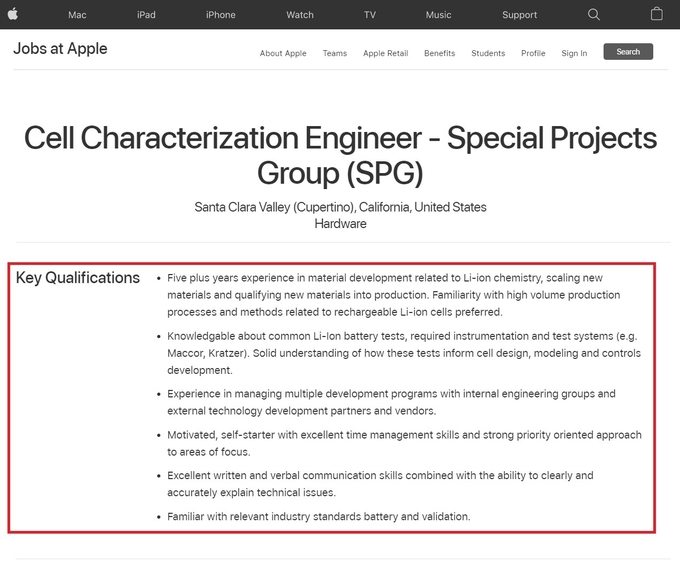Visit the Teams page link
Image resolution: width=680 pixels, height=579 pixels.
pyautogui.click(x=335, y=53)
